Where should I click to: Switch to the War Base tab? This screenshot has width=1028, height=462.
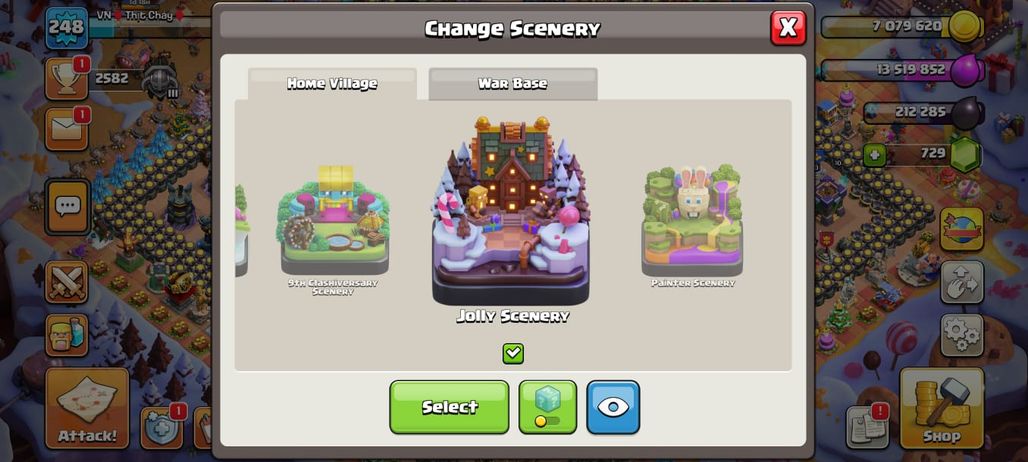tap(513, 84)
